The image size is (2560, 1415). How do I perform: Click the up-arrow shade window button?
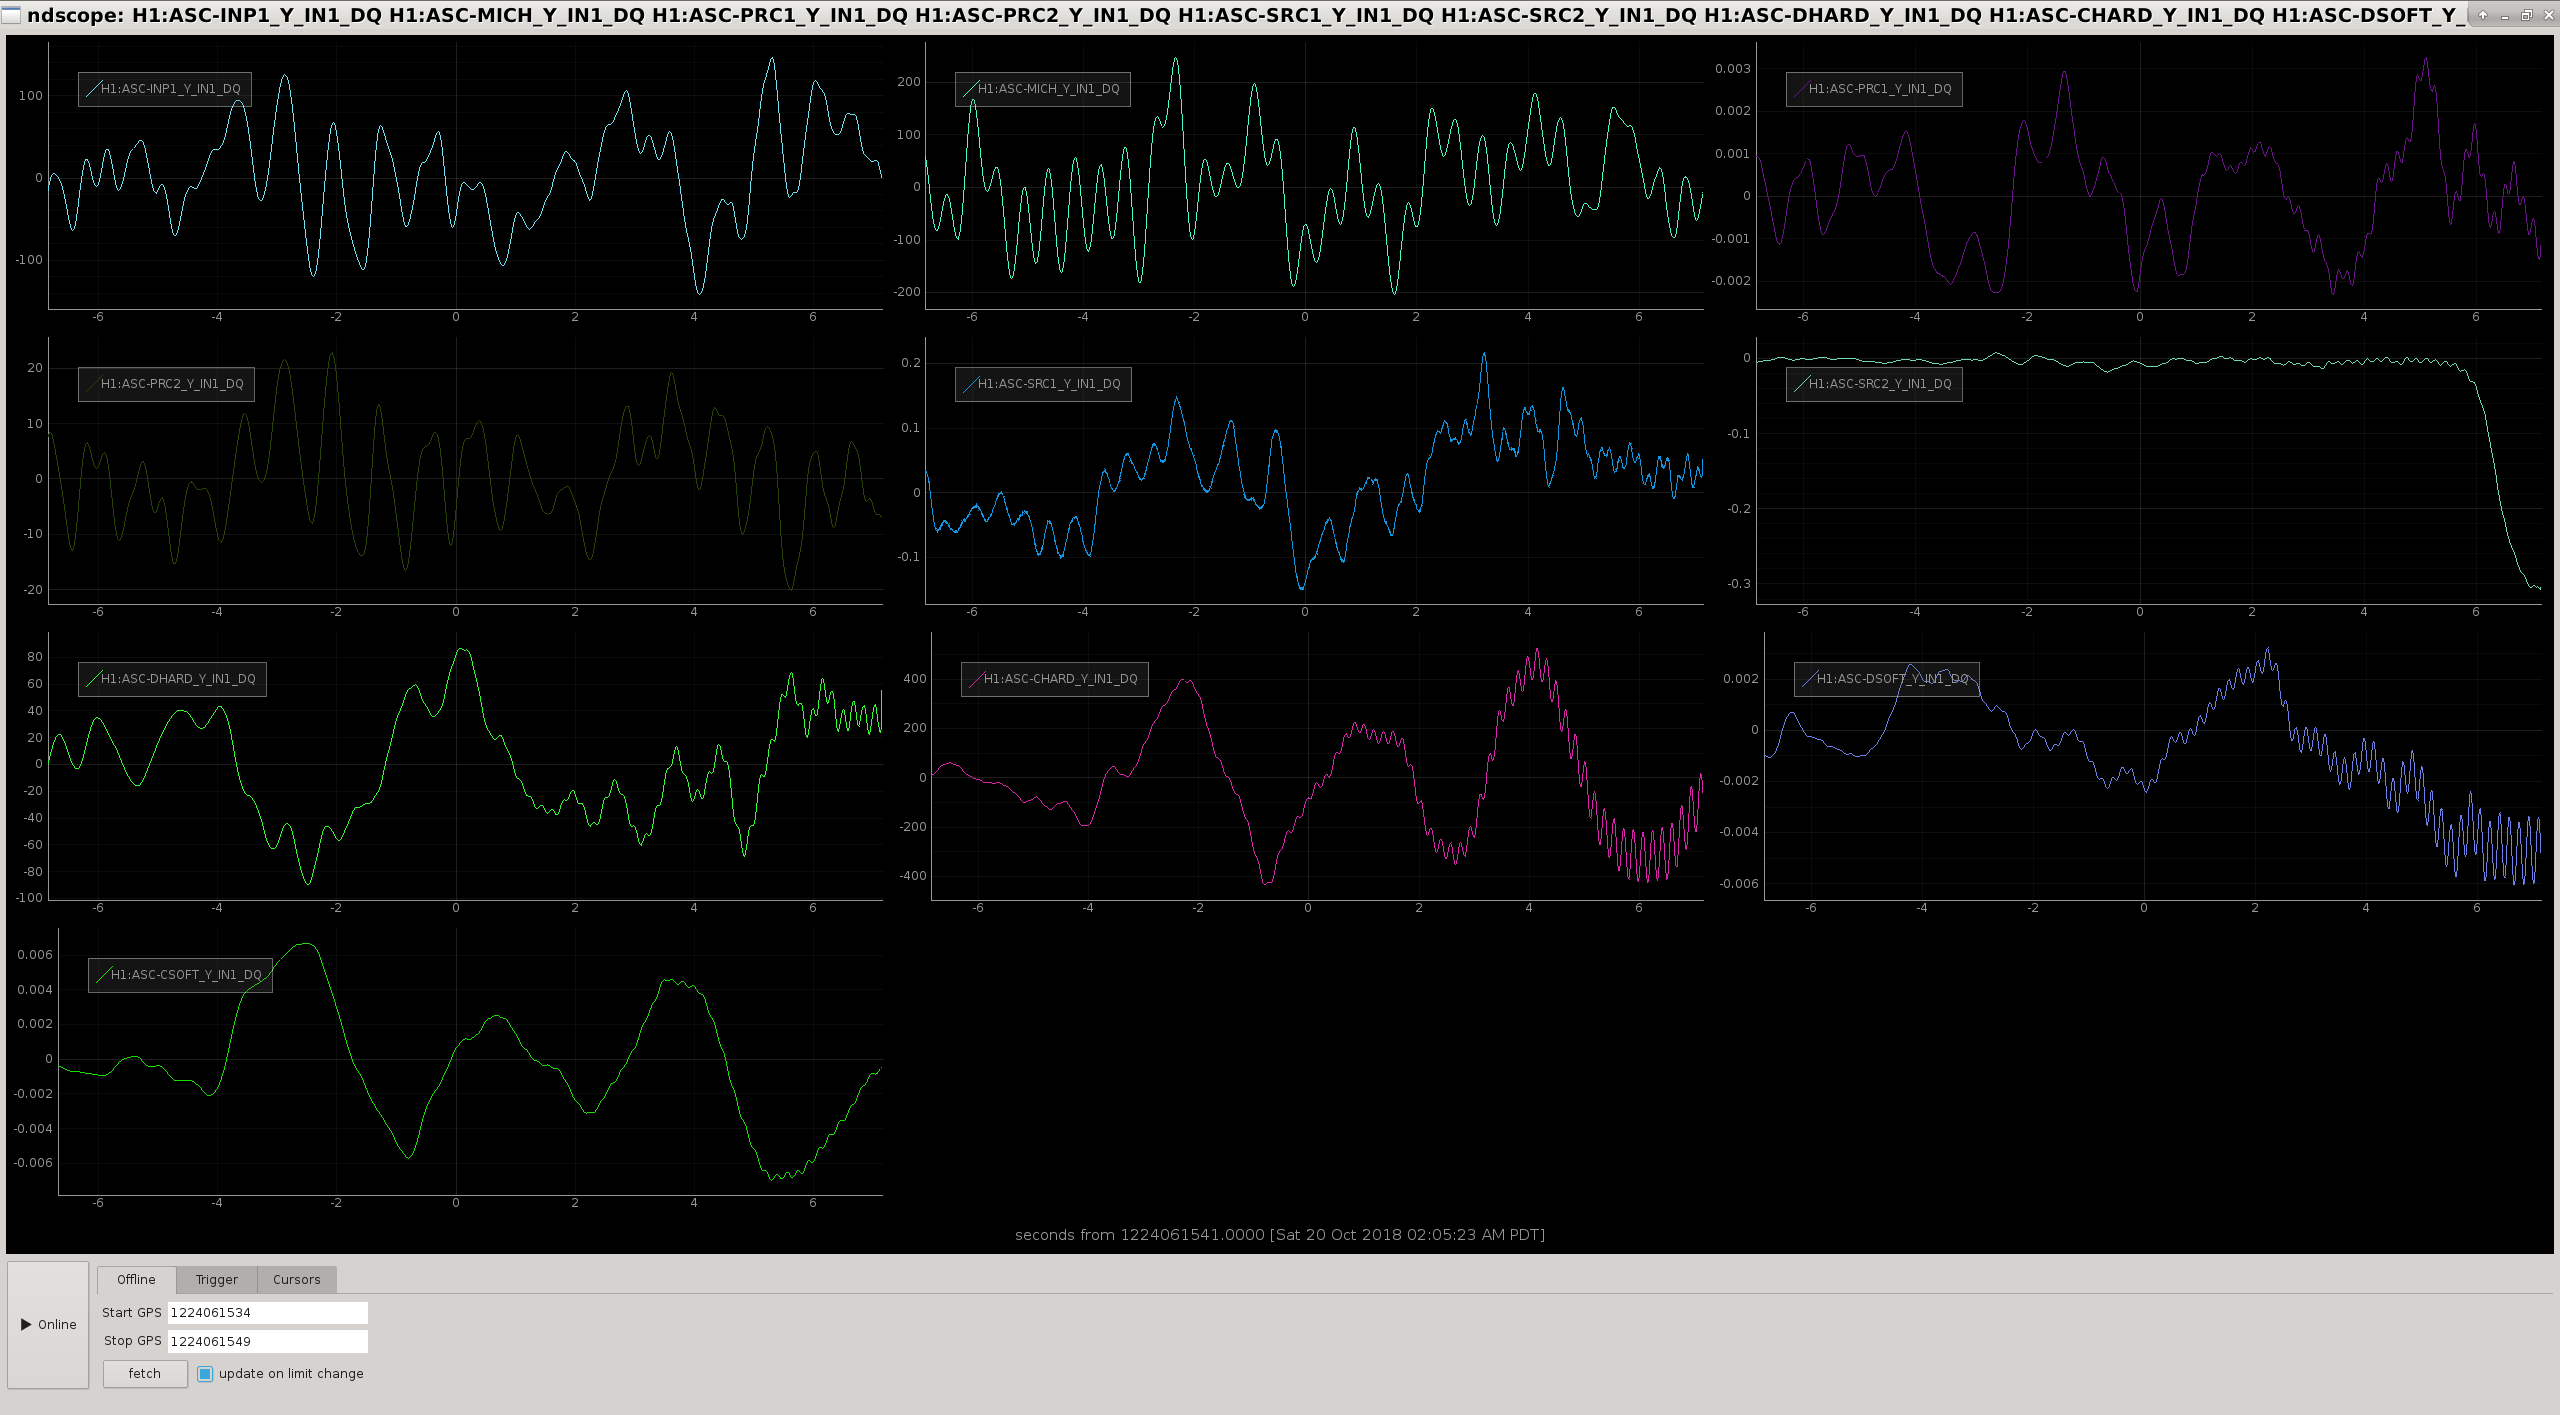click(x=2483, y=16)
